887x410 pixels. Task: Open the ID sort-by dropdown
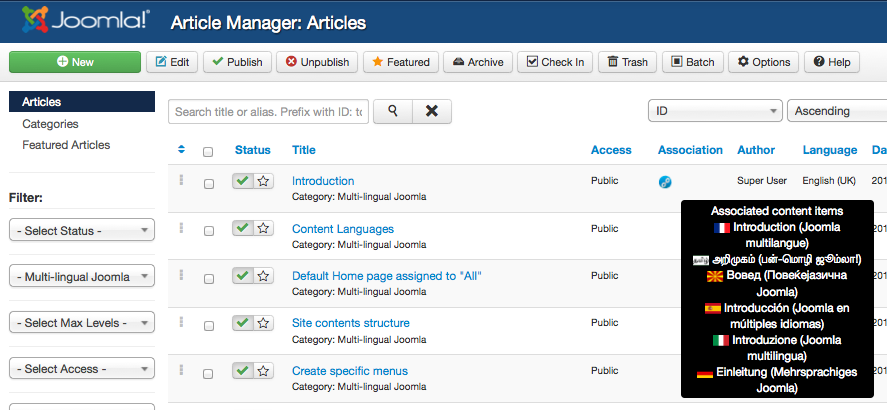point(715,111)
